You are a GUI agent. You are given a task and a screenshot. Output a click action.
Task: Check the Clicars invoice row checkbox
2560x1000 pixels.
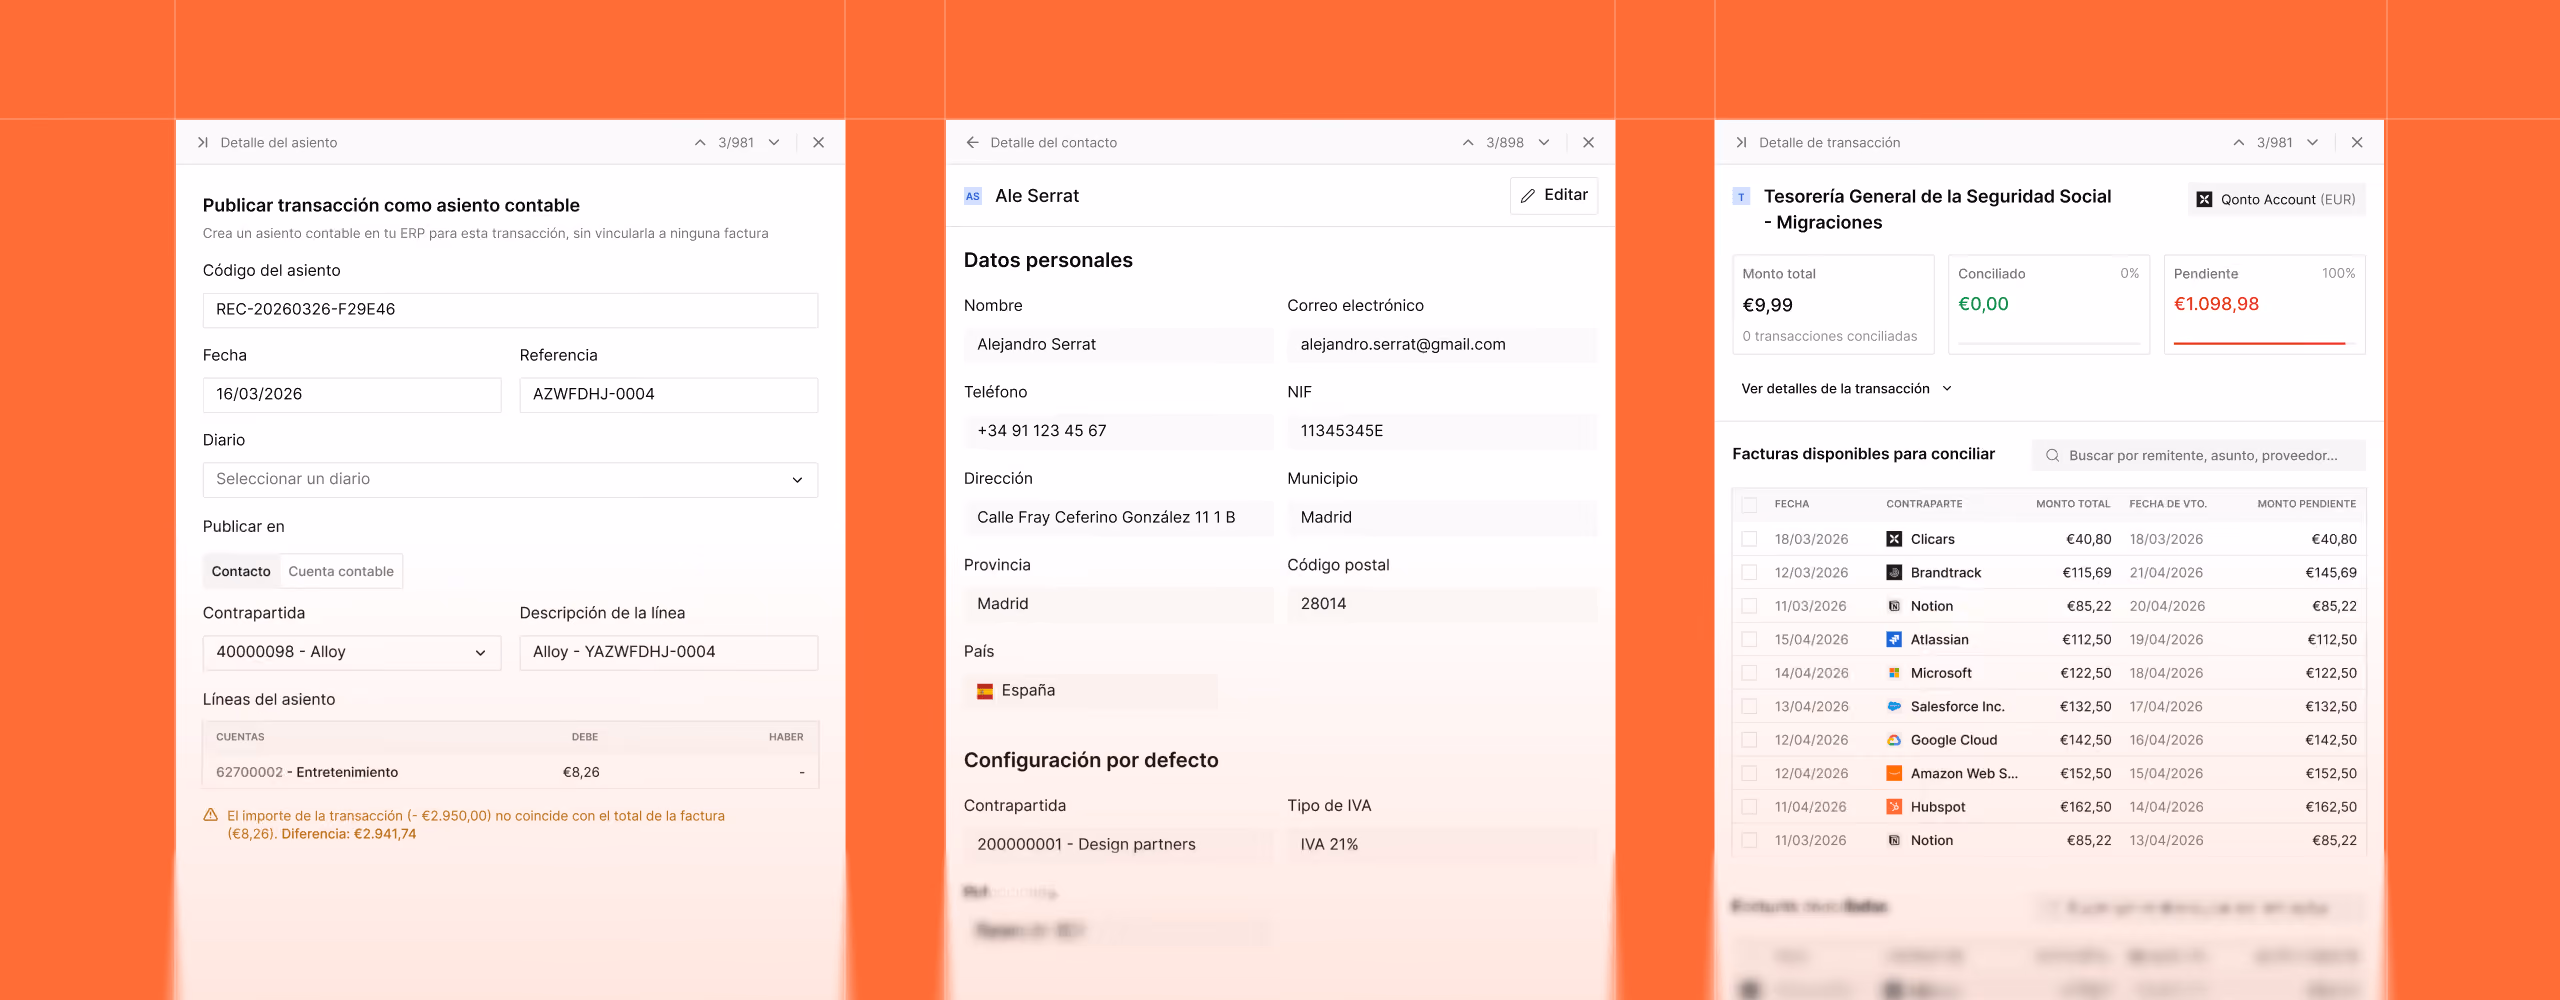tap(1749, 539)
